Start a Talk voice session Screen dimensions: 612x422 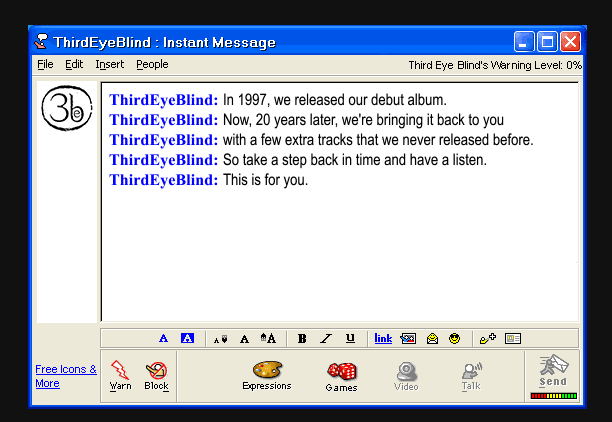pyautogui.click(x=471, y=376)
